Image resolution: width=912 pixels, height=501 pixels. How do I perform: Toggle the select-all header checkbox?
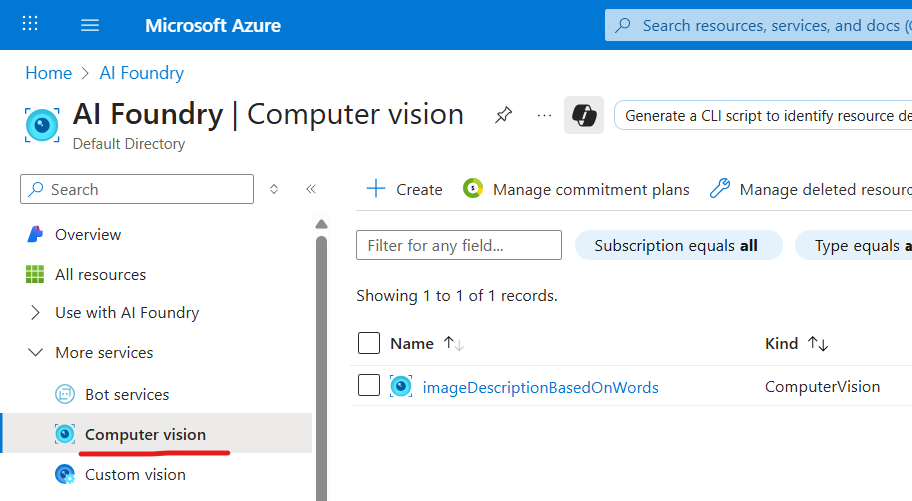(369, 343)
